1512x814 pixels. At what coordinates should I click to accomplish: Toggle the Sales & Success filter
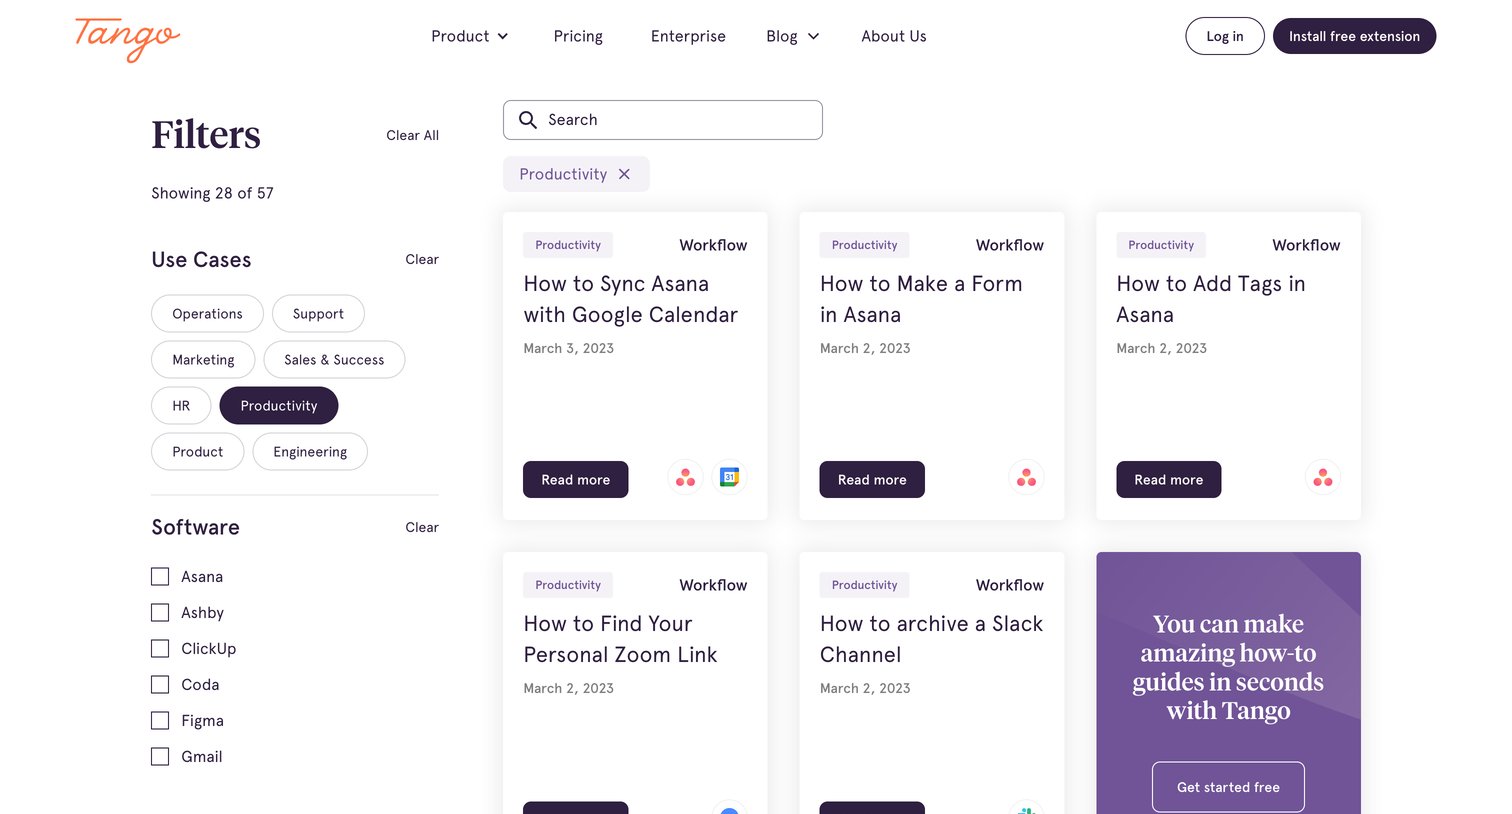coord(334,360)
